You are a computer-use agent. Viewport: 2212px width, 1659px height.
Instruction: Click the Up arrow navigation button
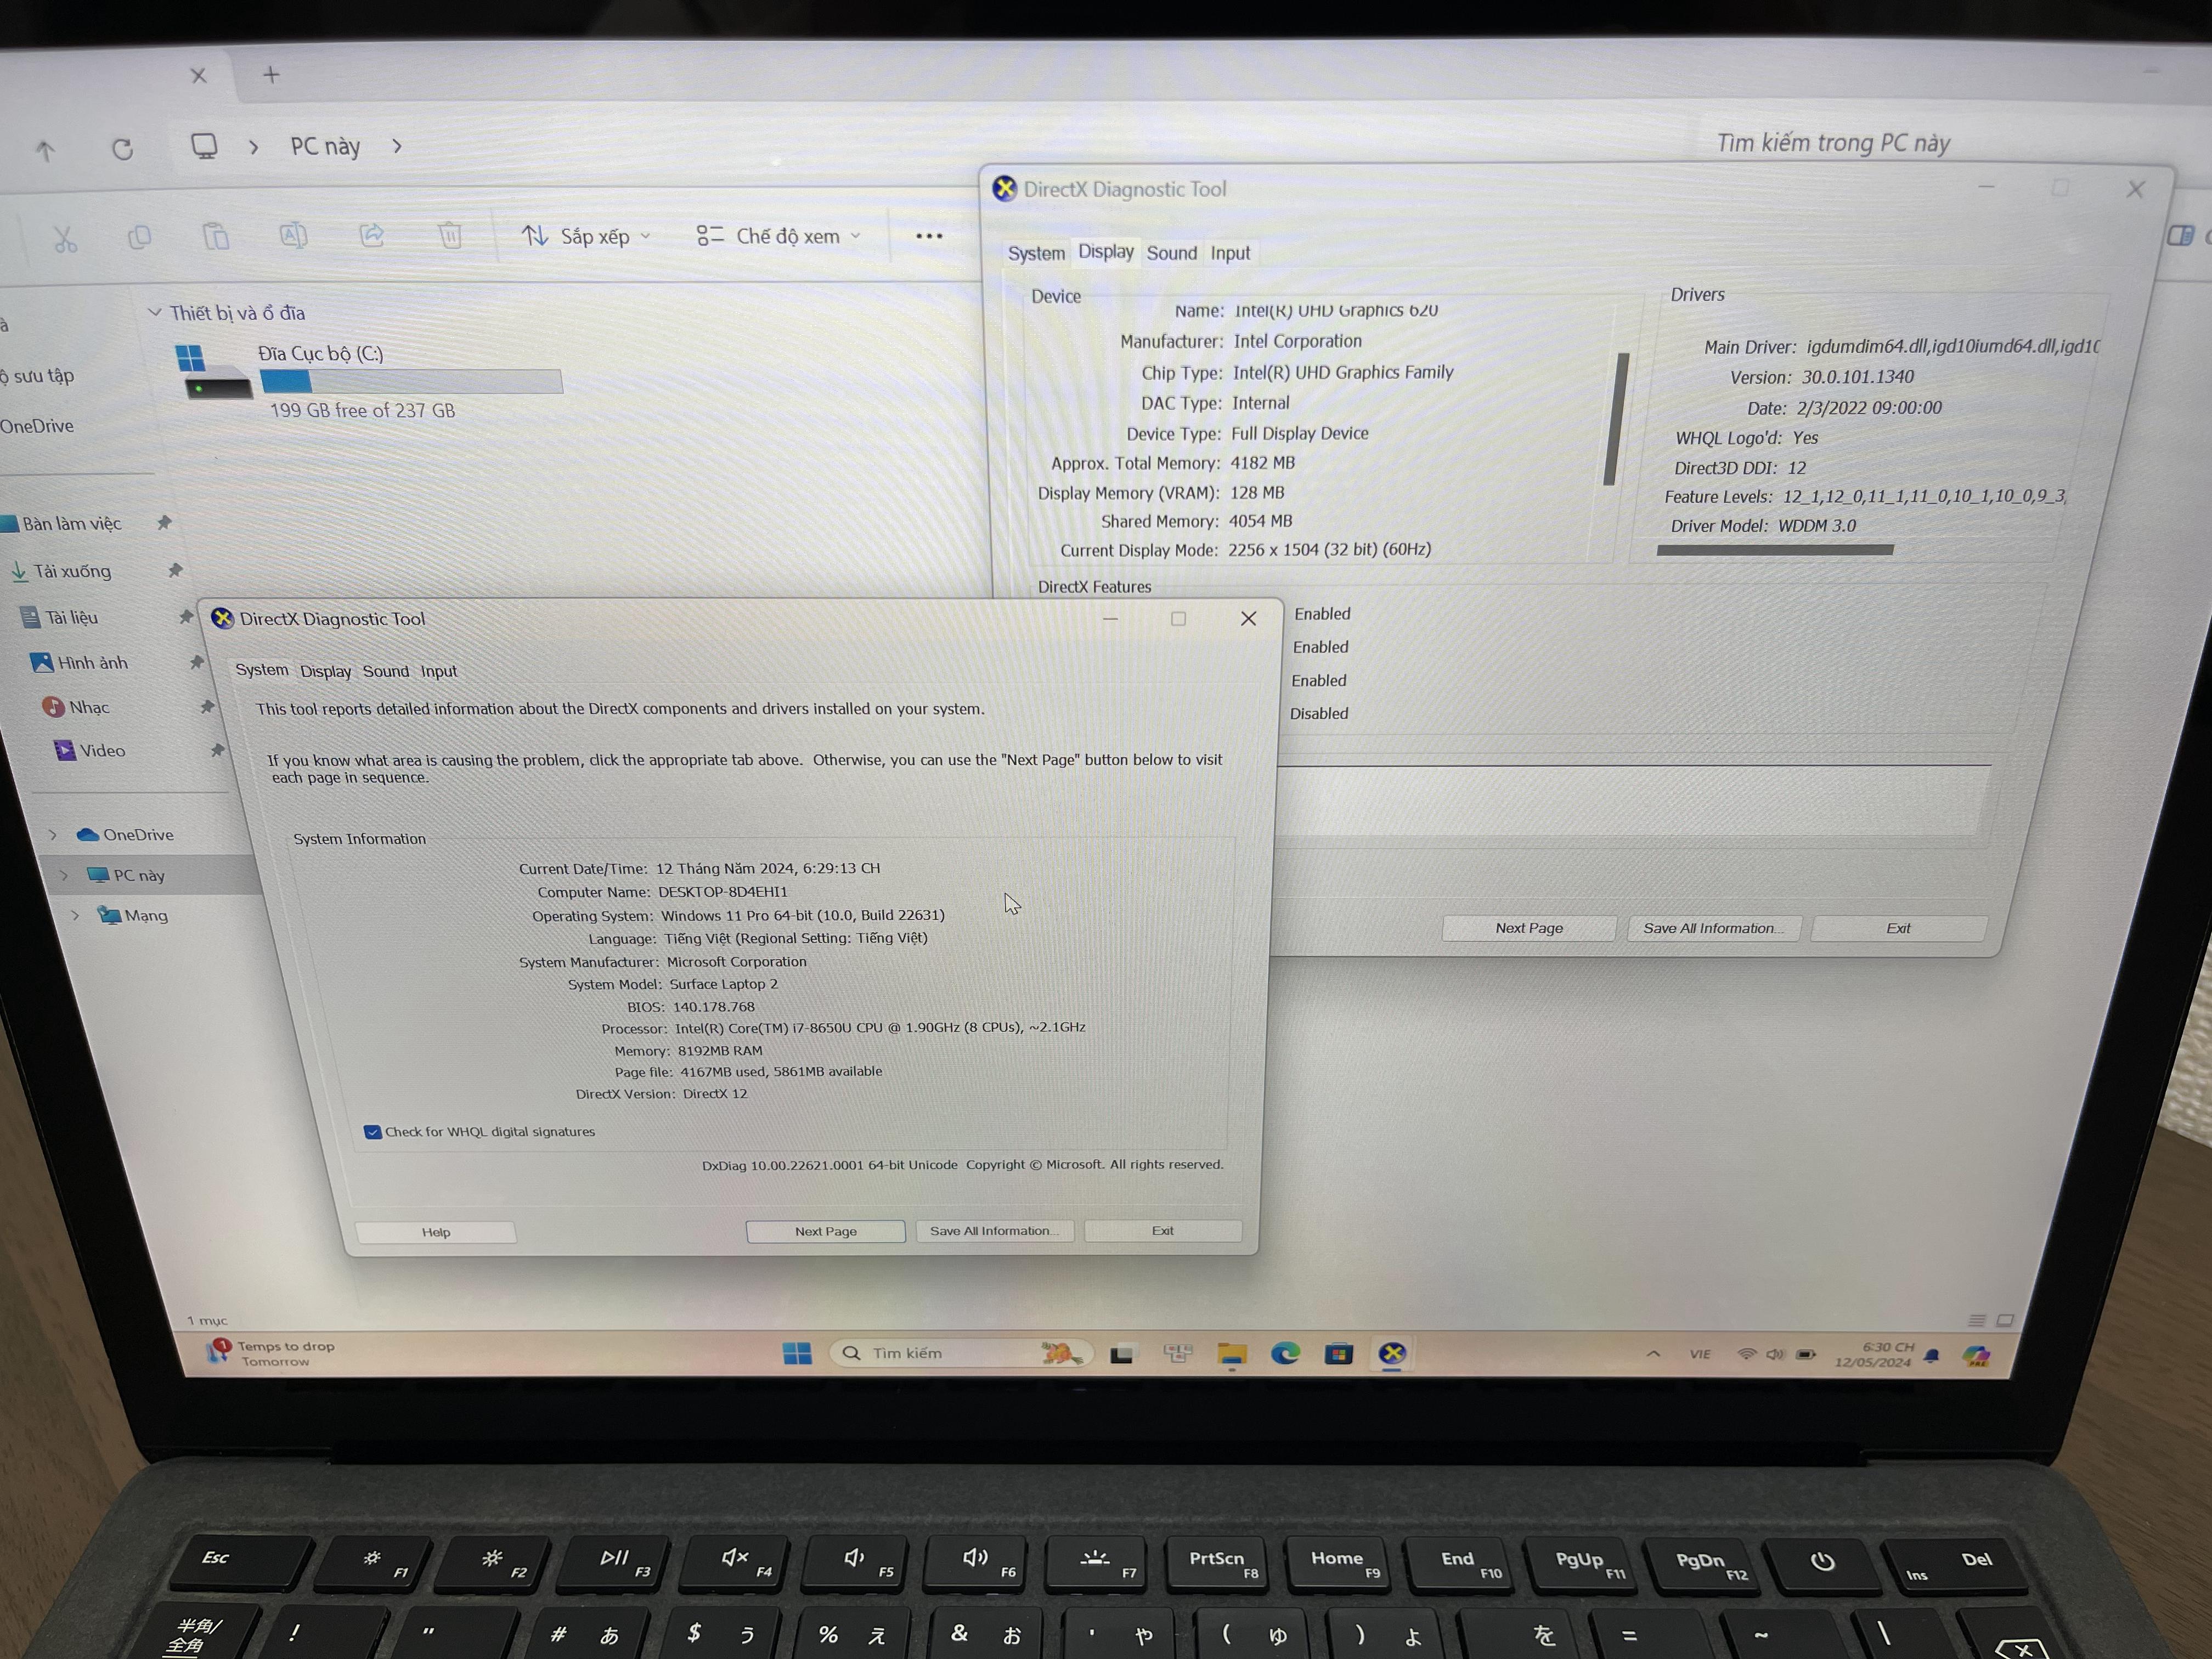(x=45, y=151)
